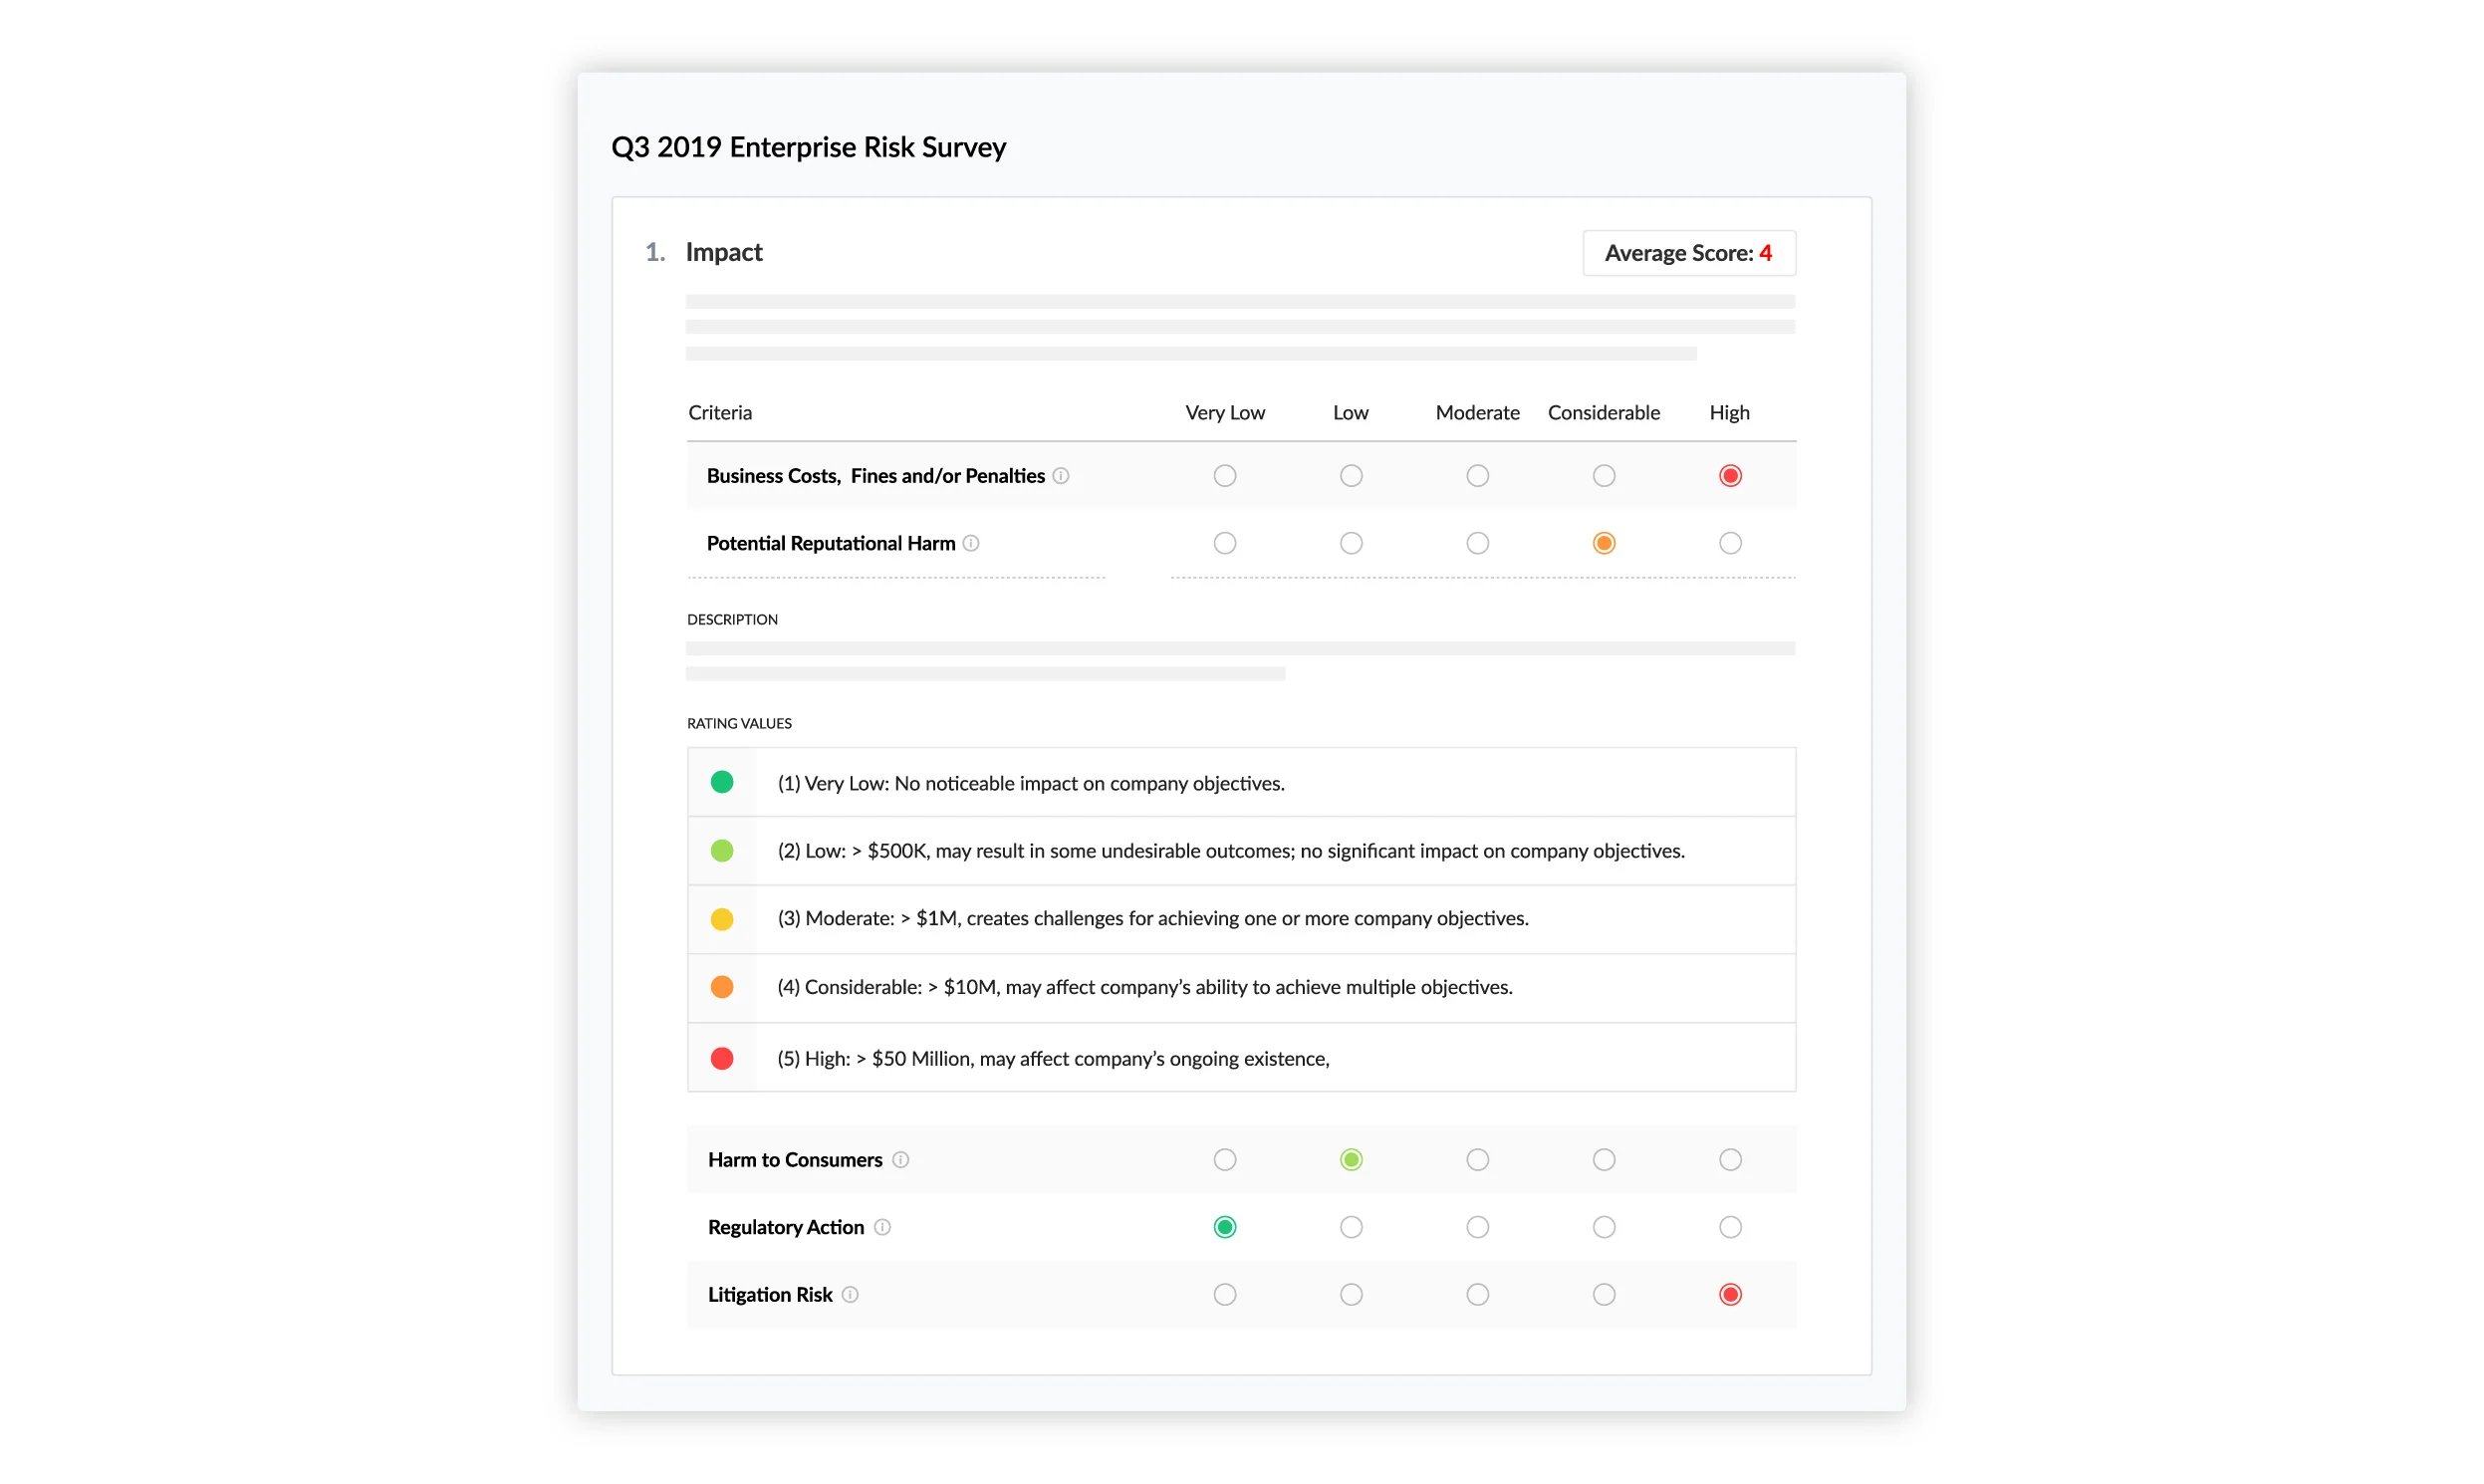Choose Very Low for Harm to Consumers
This screenshot has height=1484, width=2484.
[1225, 1160]
